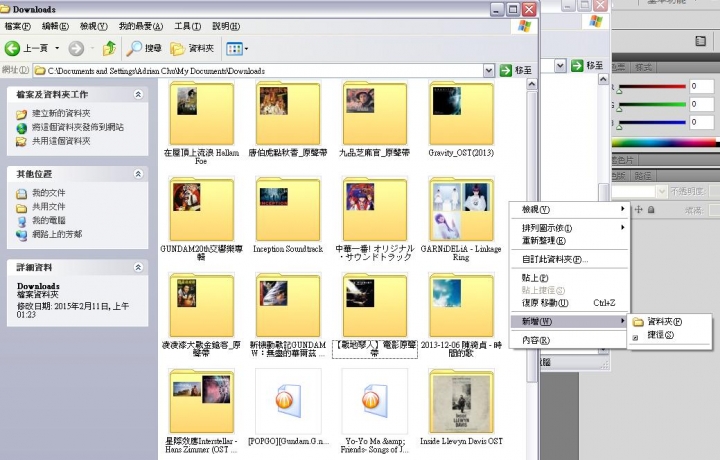Choose 自訂此資料夾(F)... in context menu
Image resolution: width=720 pixels, height=460 pixels.
(569, 259)
